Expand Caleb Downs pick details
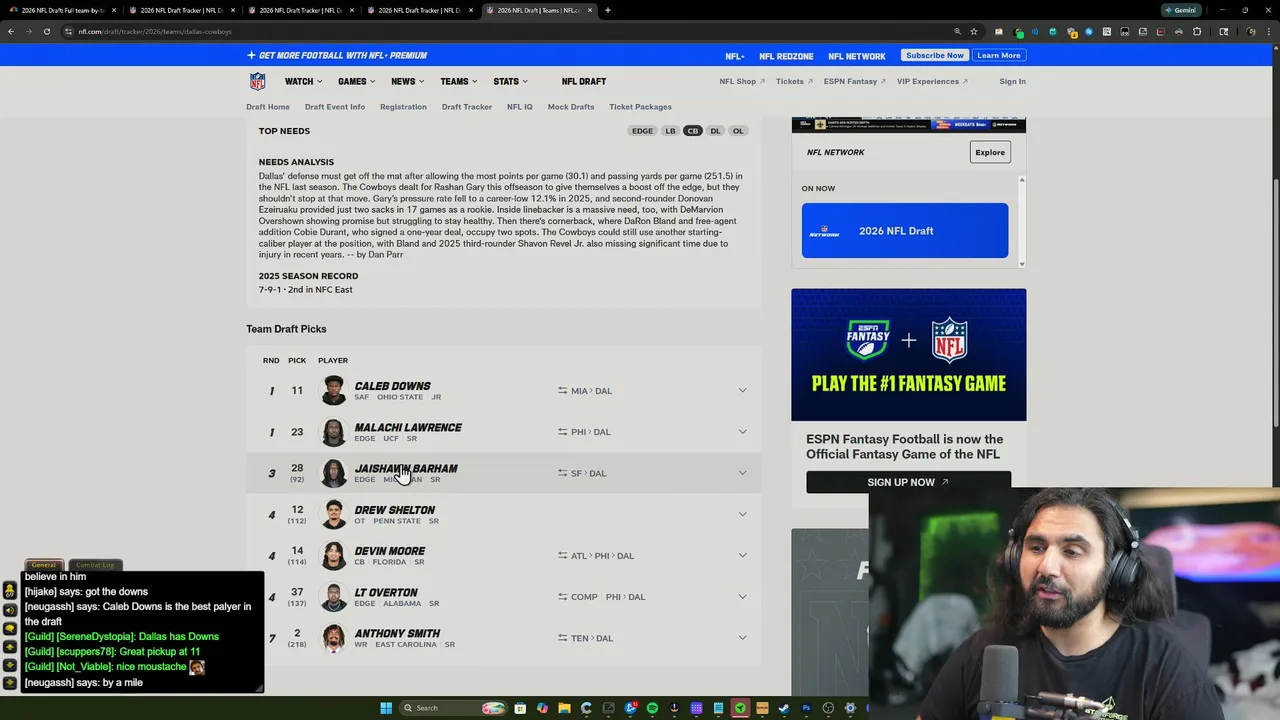1280x720 pixels. (742, 391)
